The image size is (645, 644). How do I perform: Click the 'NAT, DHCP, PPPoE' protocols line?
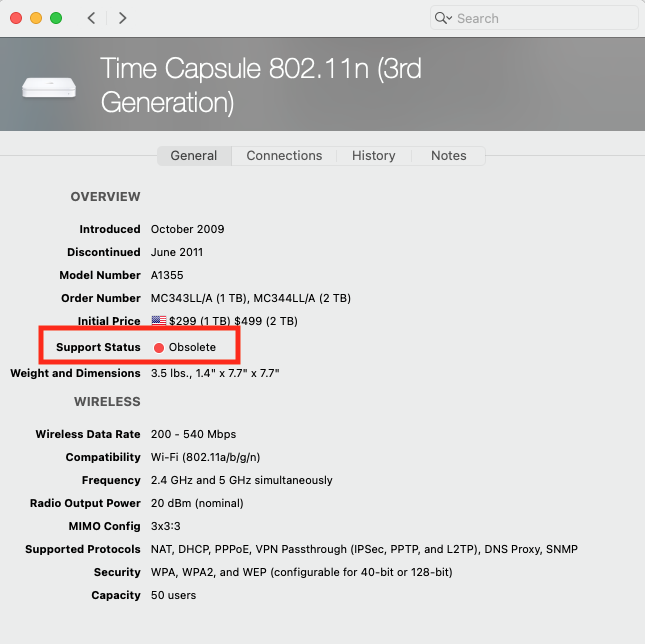coord(364,549)
